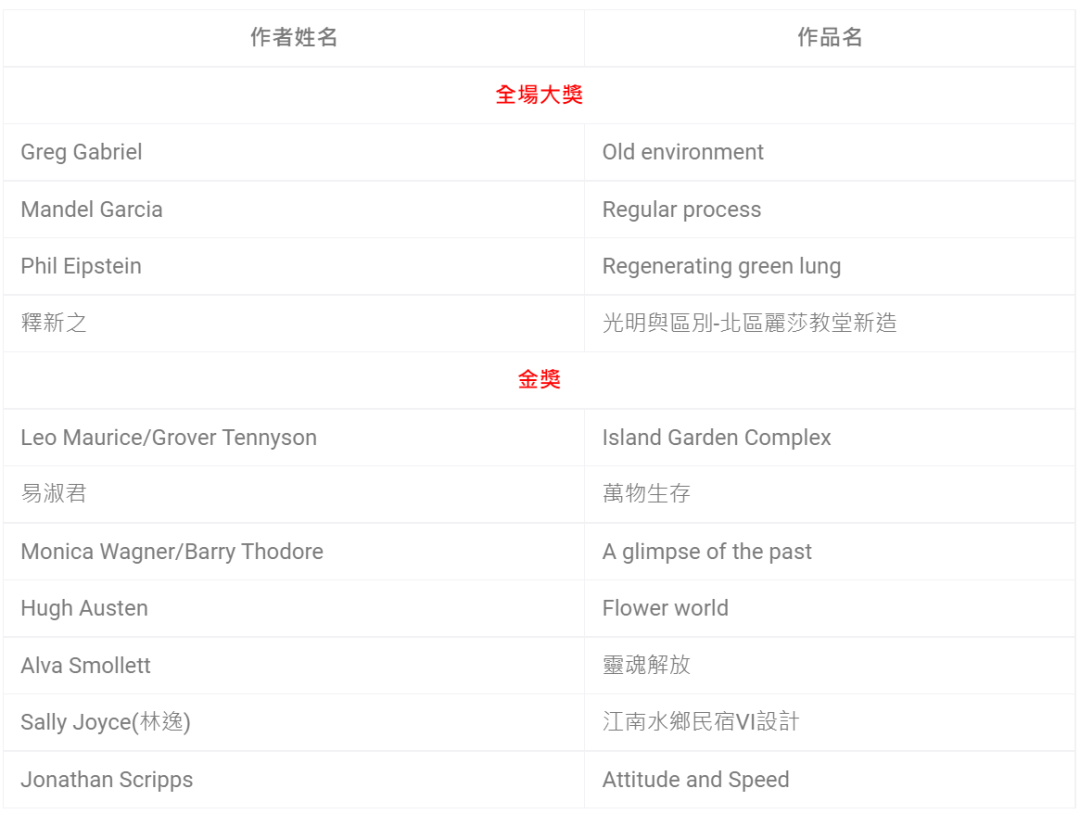Image resolution: width=1080 pixels, height=814 pixels.
Task: Click the 作者姓名 column header
Action: 293,37
